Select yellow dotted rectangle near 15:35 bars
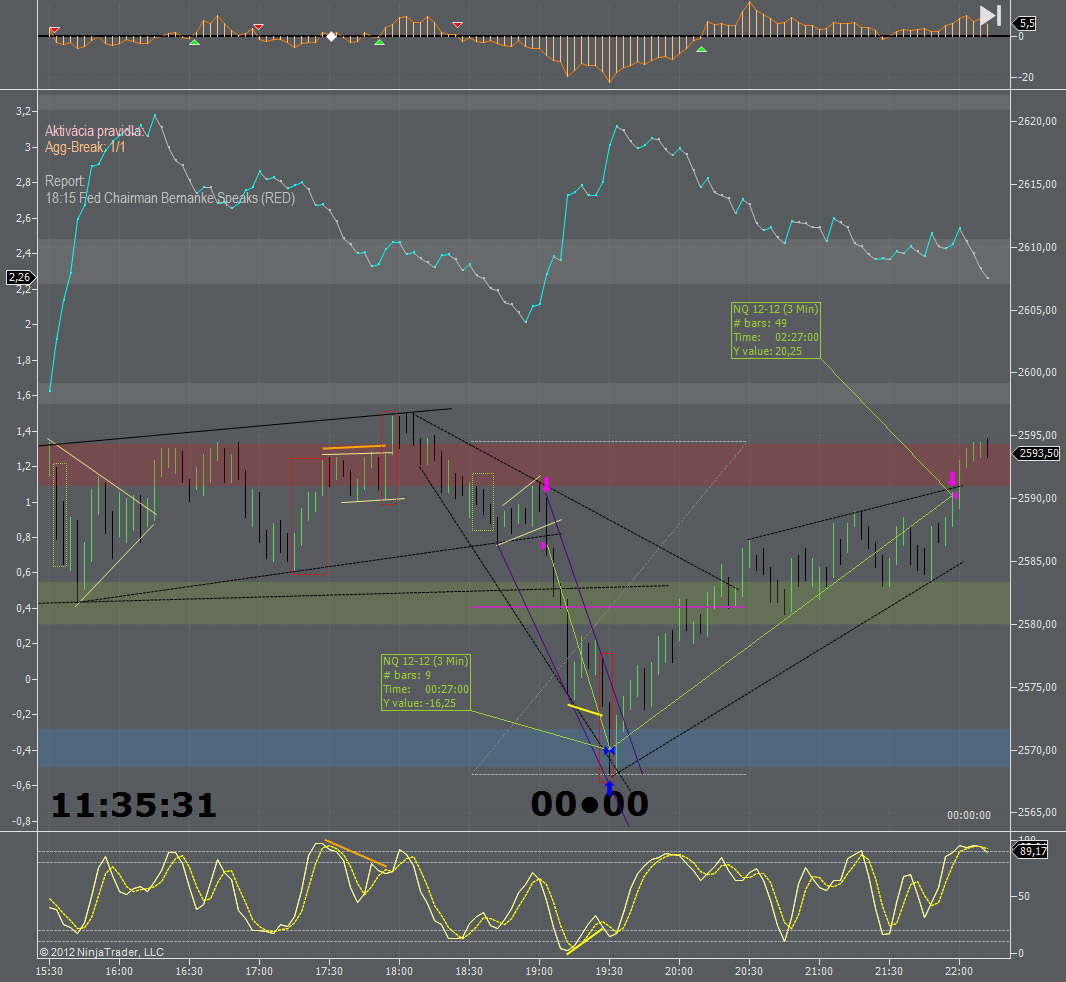Screen dimensions: 1066x982 (60, 515)
